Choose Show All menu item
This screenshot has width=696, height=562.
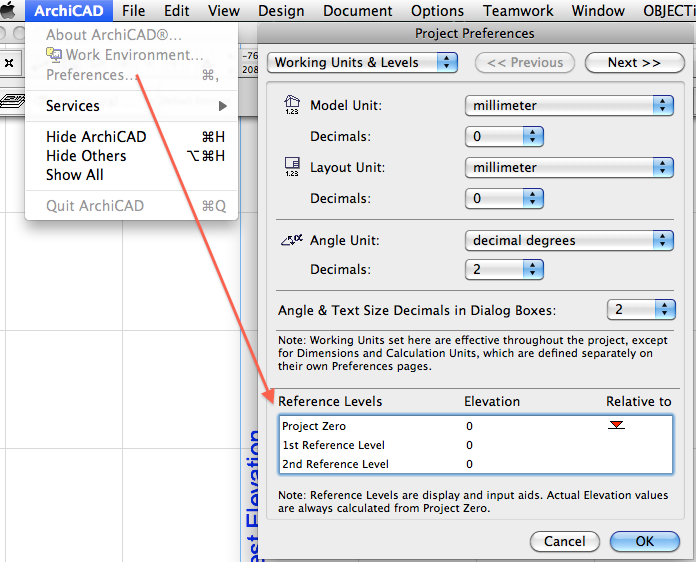tap(131, 175)
